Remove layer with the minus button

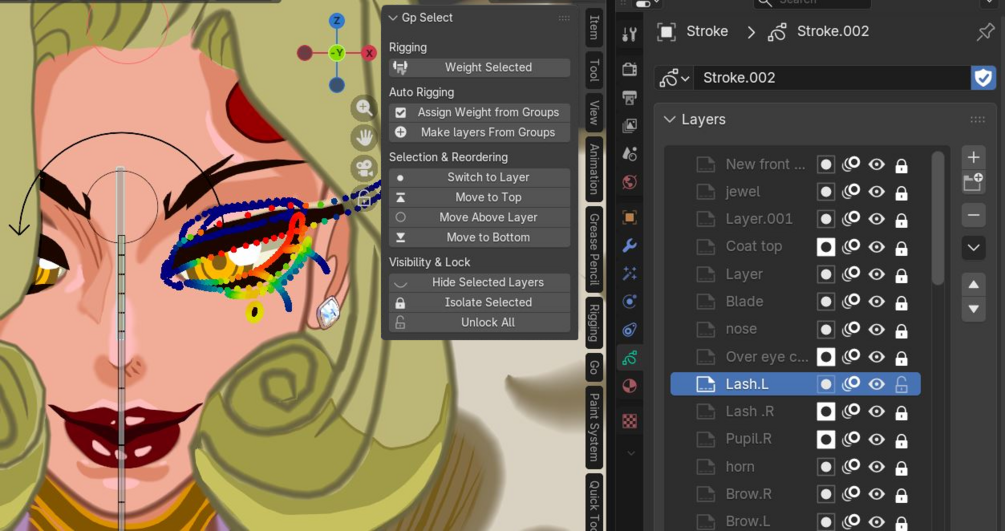point(973,215)
